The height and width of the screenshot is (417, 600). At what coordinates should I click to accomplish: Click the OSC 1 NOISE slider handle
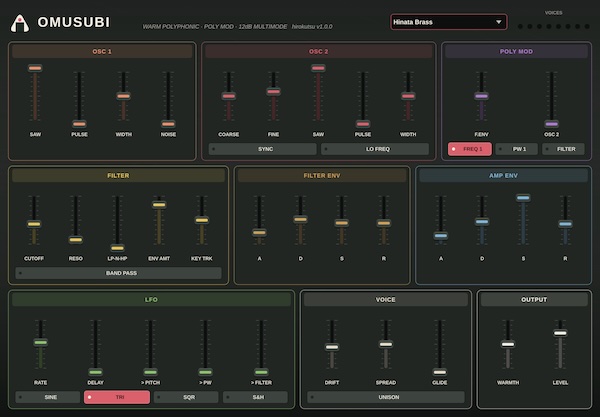168,124
